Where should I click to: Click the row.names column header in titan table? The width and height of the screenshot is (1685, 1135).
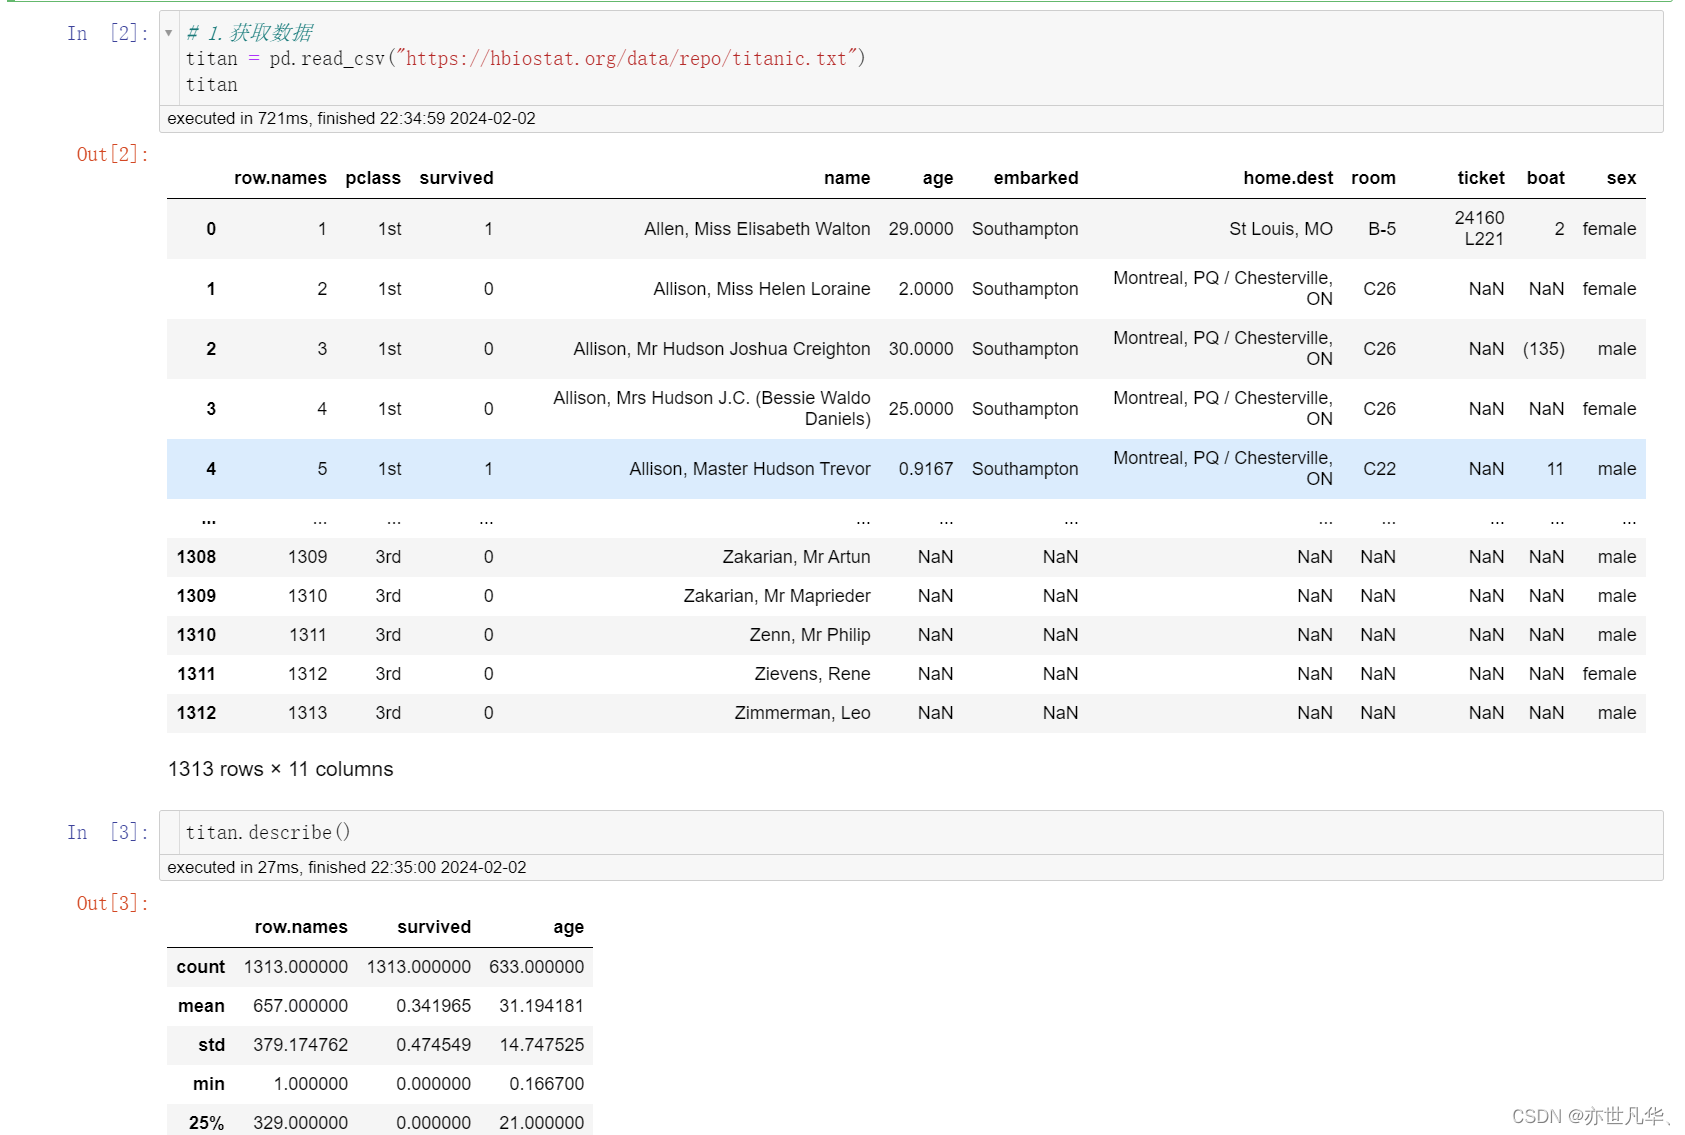click(x=280, y=178)
